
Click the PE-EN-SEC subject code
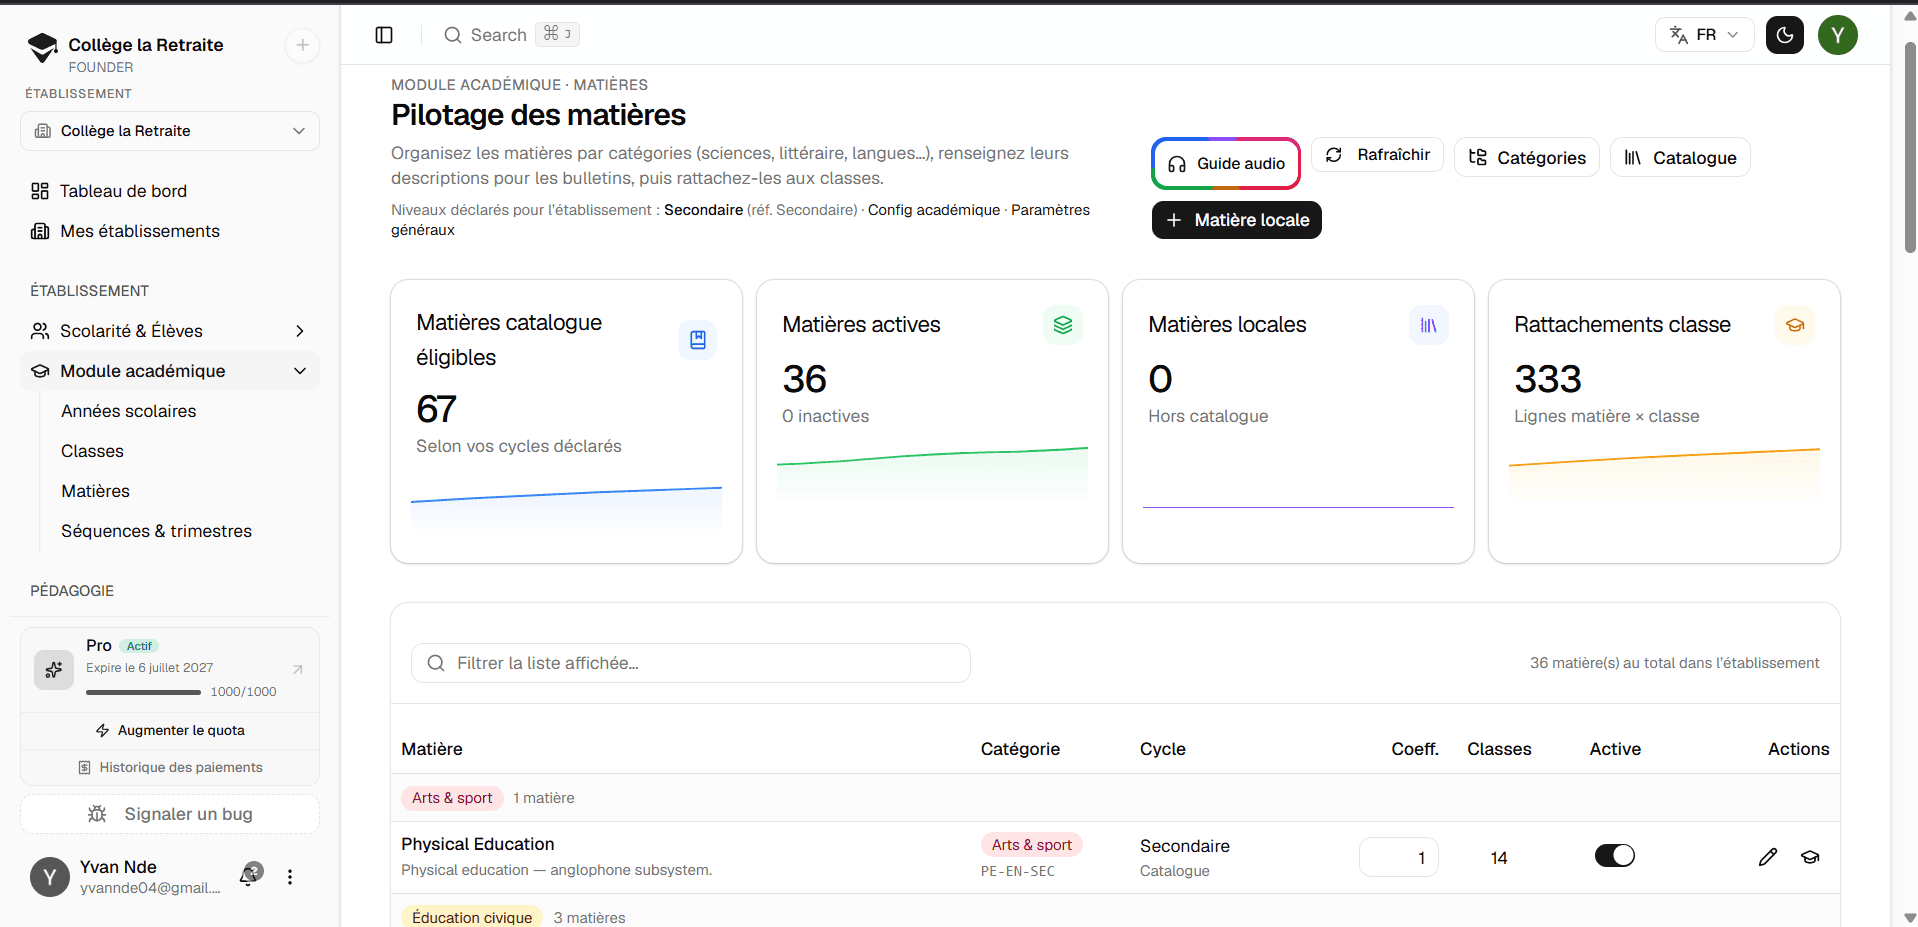pos(1017,871)
